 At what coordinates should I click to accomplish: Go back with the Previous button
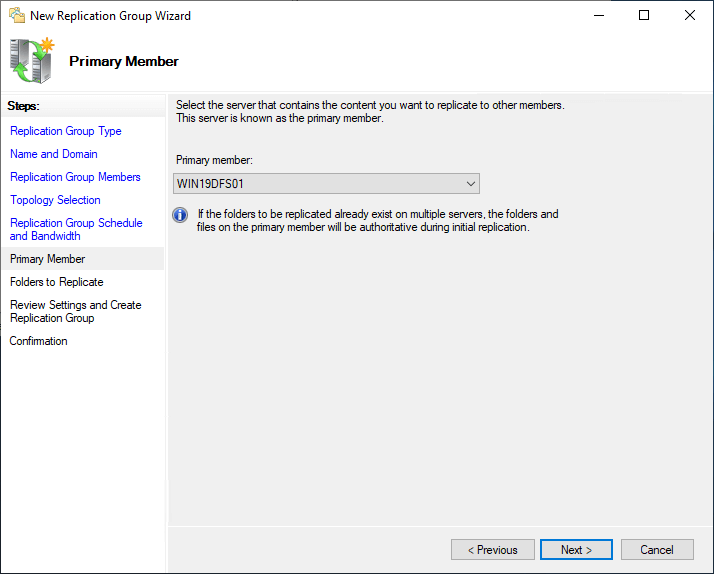[493, 550]
